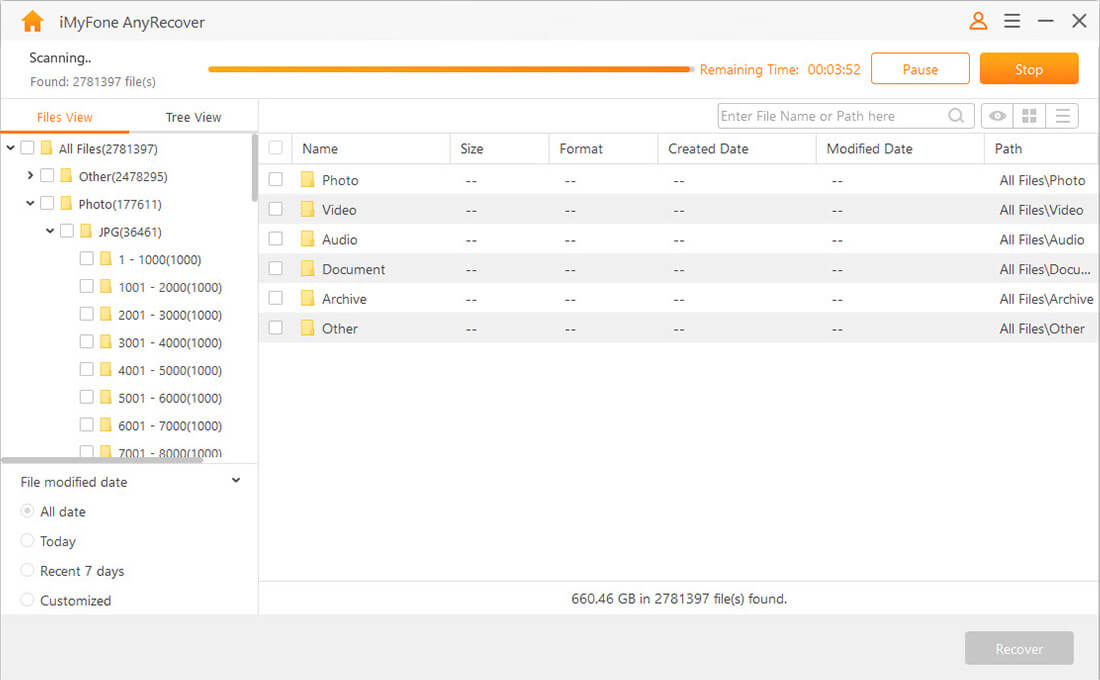
Task: Click the scanning progress bar
Action: (450, 68)
